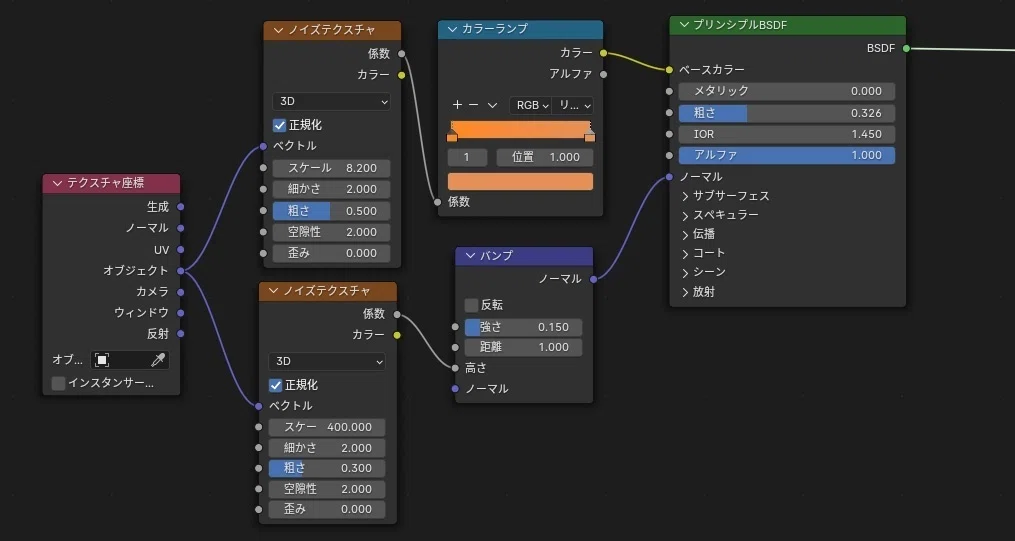Remove a color stop with the − button
Image resolution: width=1015 pixels, height=541 pixels.
coord(474,105)
